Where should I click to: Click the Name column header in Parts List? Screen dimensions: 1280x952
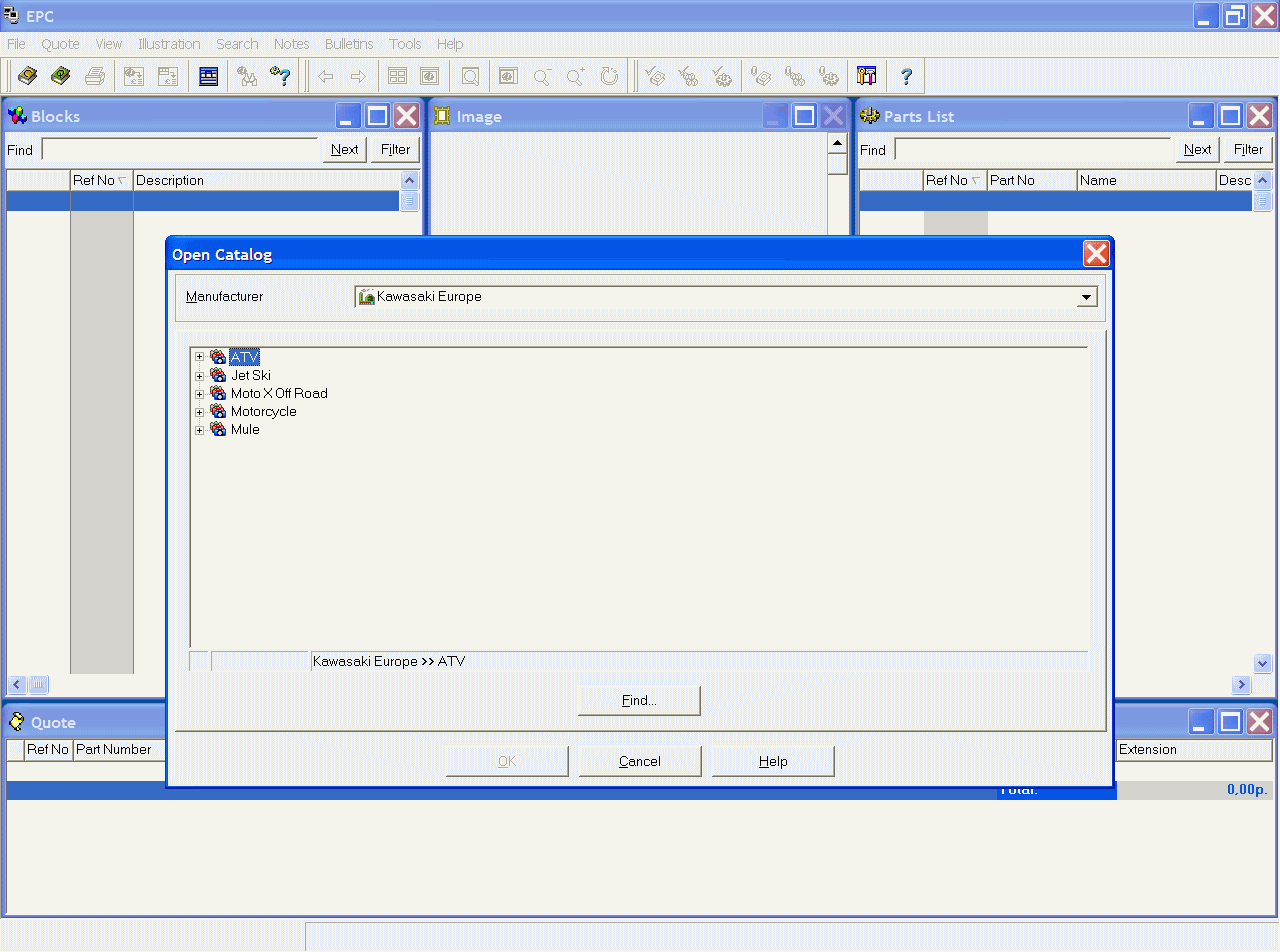pos(1146,181)
